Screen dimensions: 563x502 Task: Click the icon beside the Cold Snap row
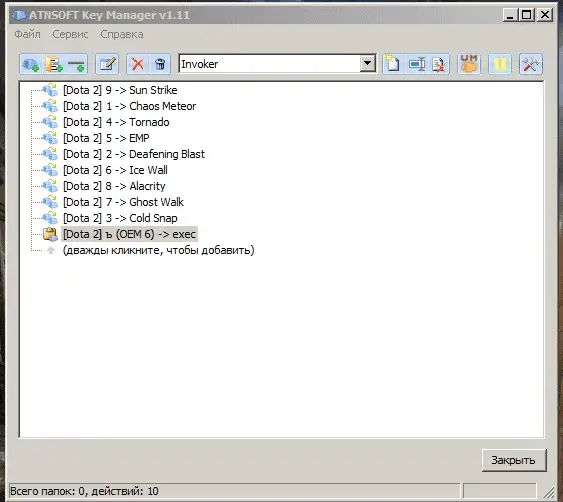coord(50,218)
